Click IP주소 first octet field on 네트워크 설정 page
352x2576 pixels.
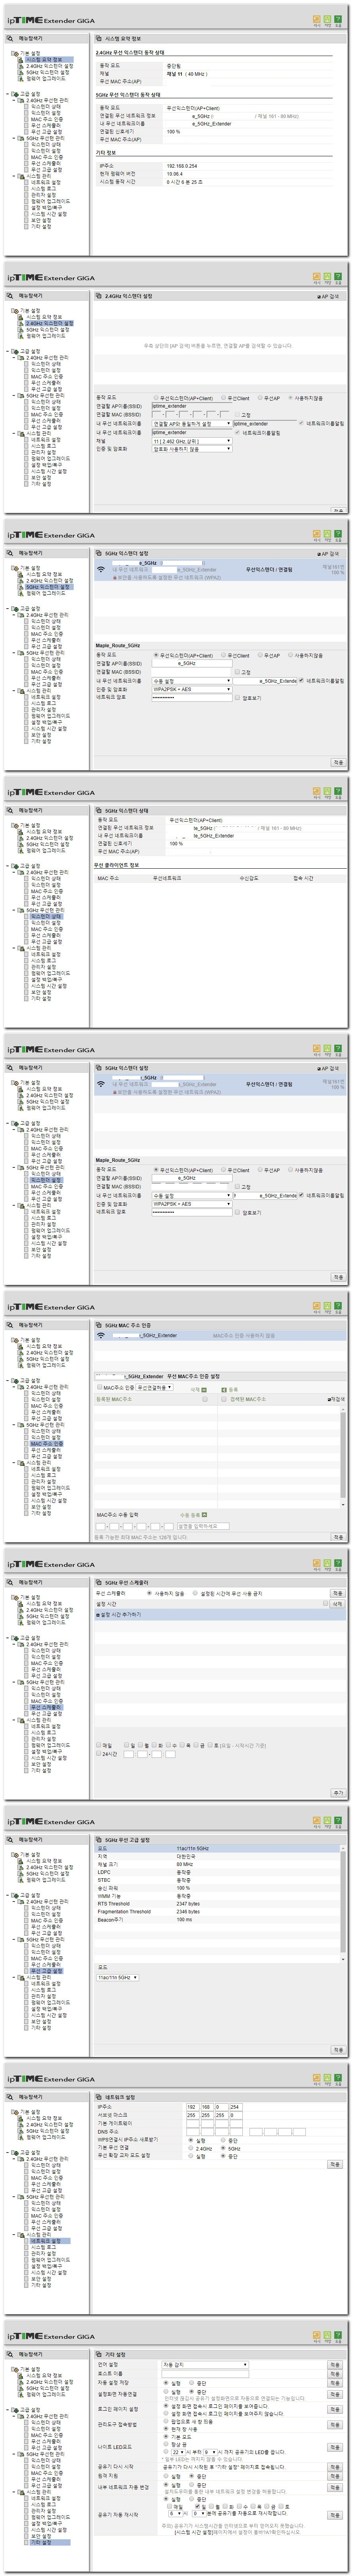[x=193, y=2107]
